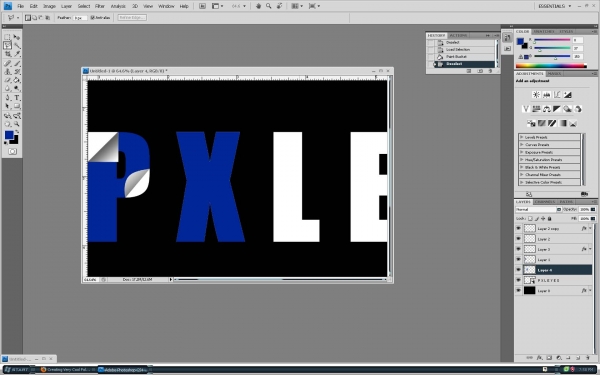Screen dimensions: 600x375
Task: Select the Crop tool
Action: (7, 54)
